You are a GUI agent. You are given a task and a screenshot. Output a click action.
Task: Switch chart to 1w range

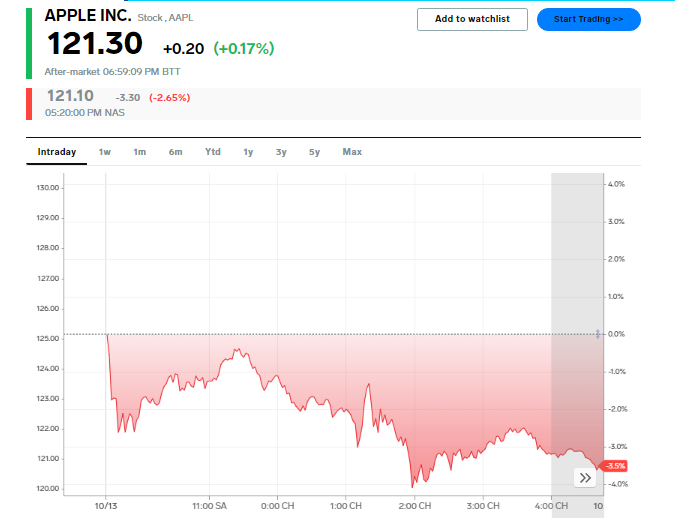(105, 152)
